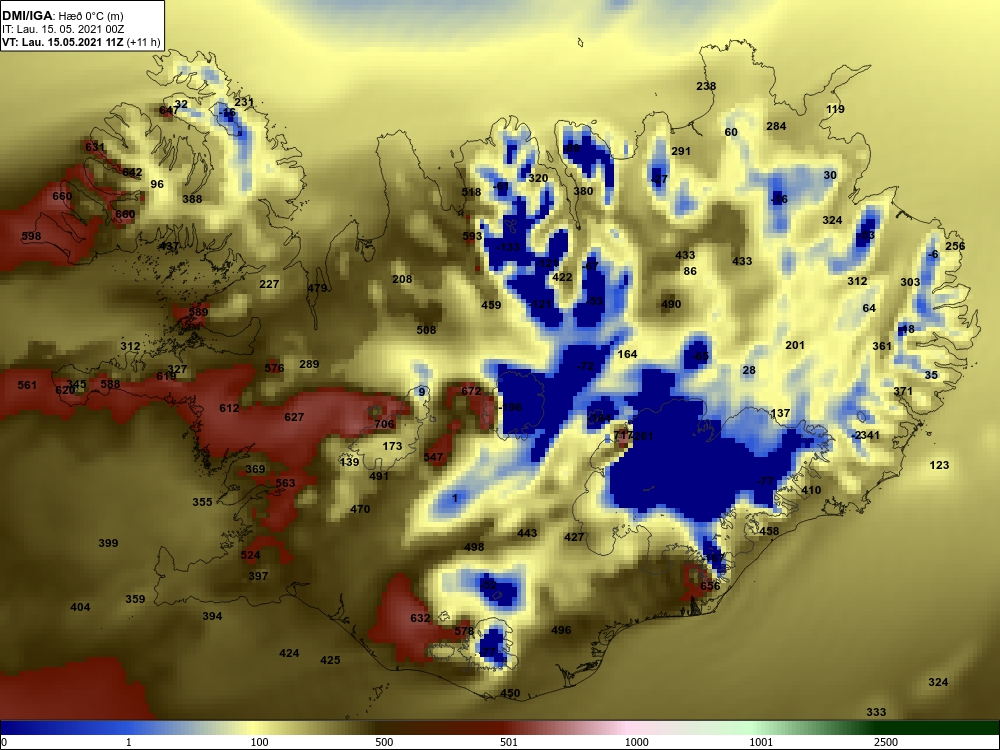Click the map value '361'
Screen dimensions: 1000x750
point(882,346)
